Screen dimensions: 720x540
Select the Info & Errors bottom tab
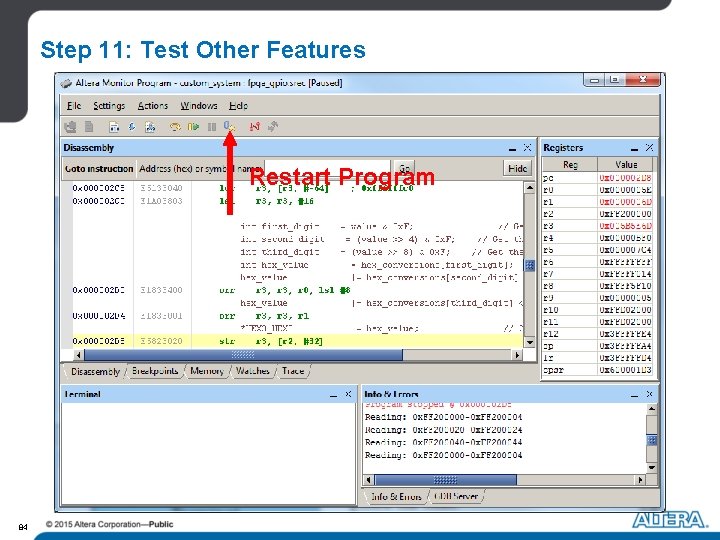[x=396, y=496]
